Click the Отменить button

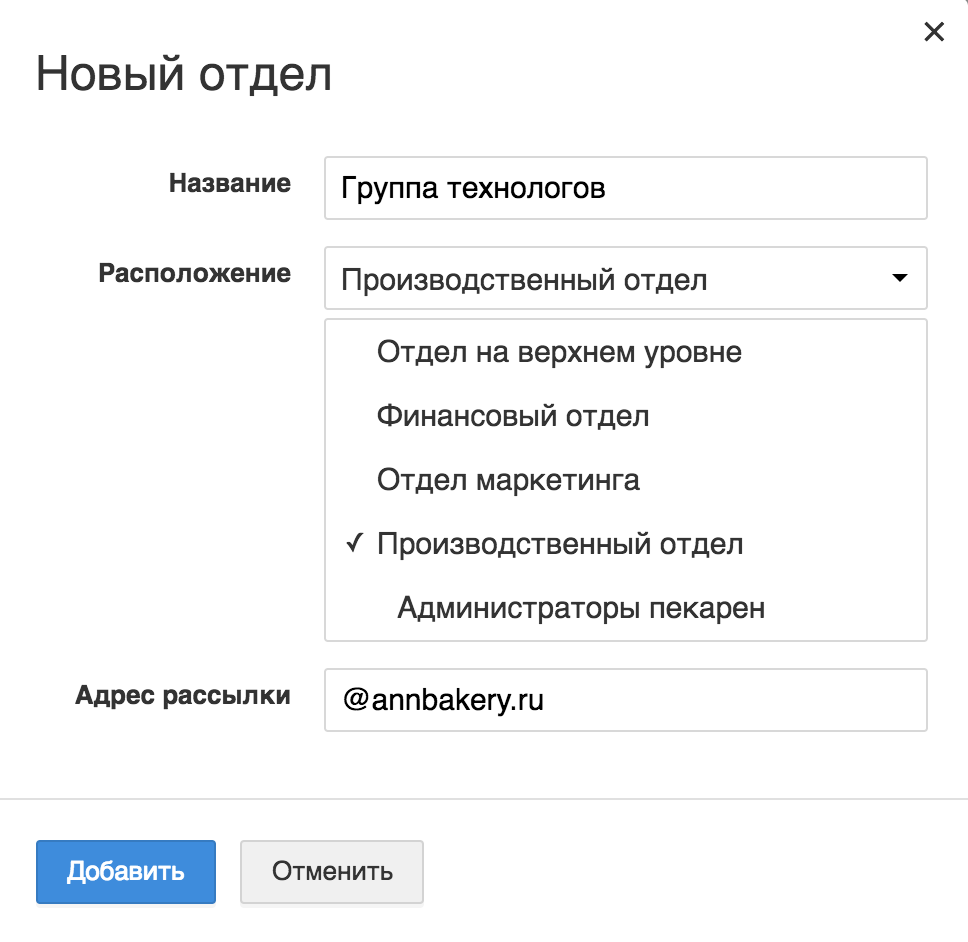[332, 871]
